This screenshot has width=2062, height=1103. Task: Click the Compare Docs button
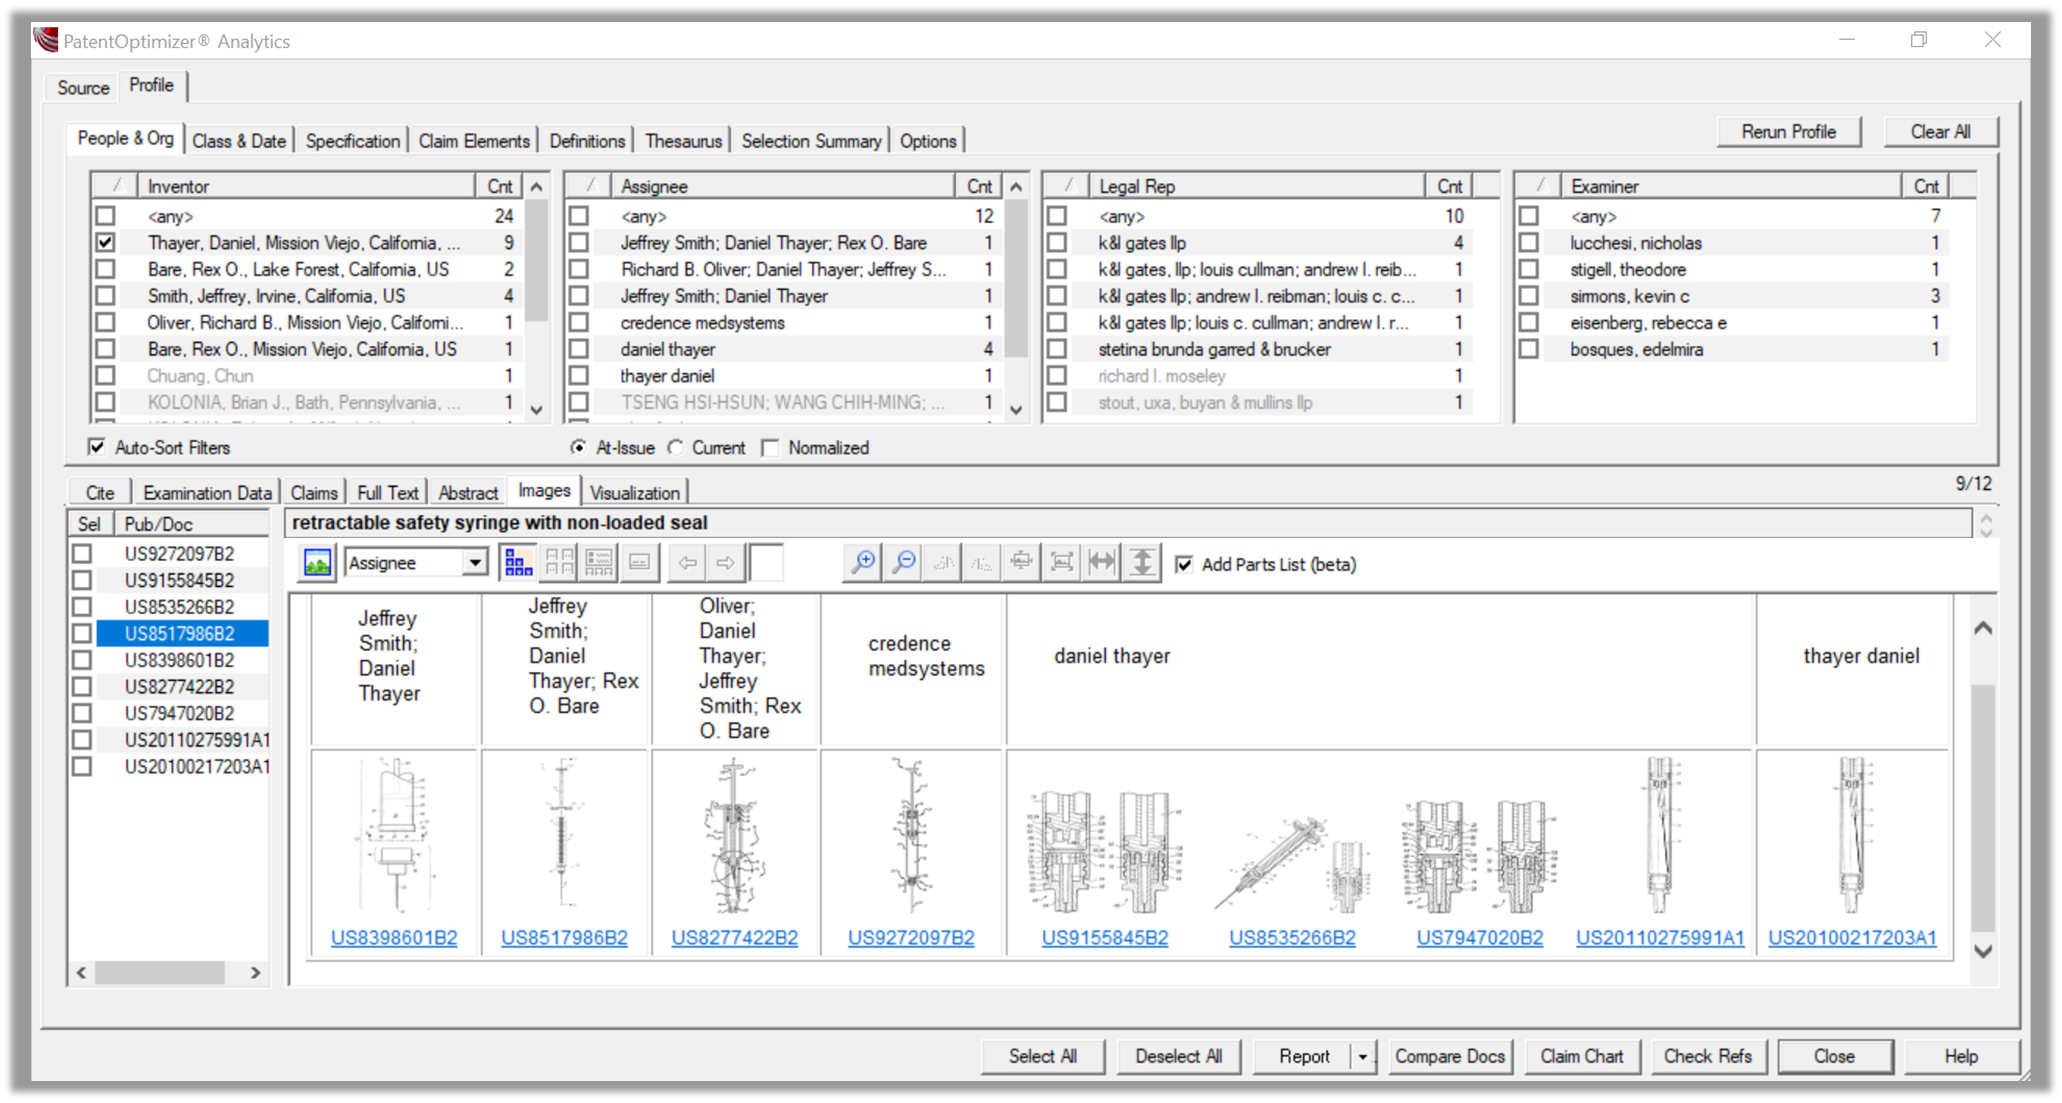click(x=1449, y=1056)
